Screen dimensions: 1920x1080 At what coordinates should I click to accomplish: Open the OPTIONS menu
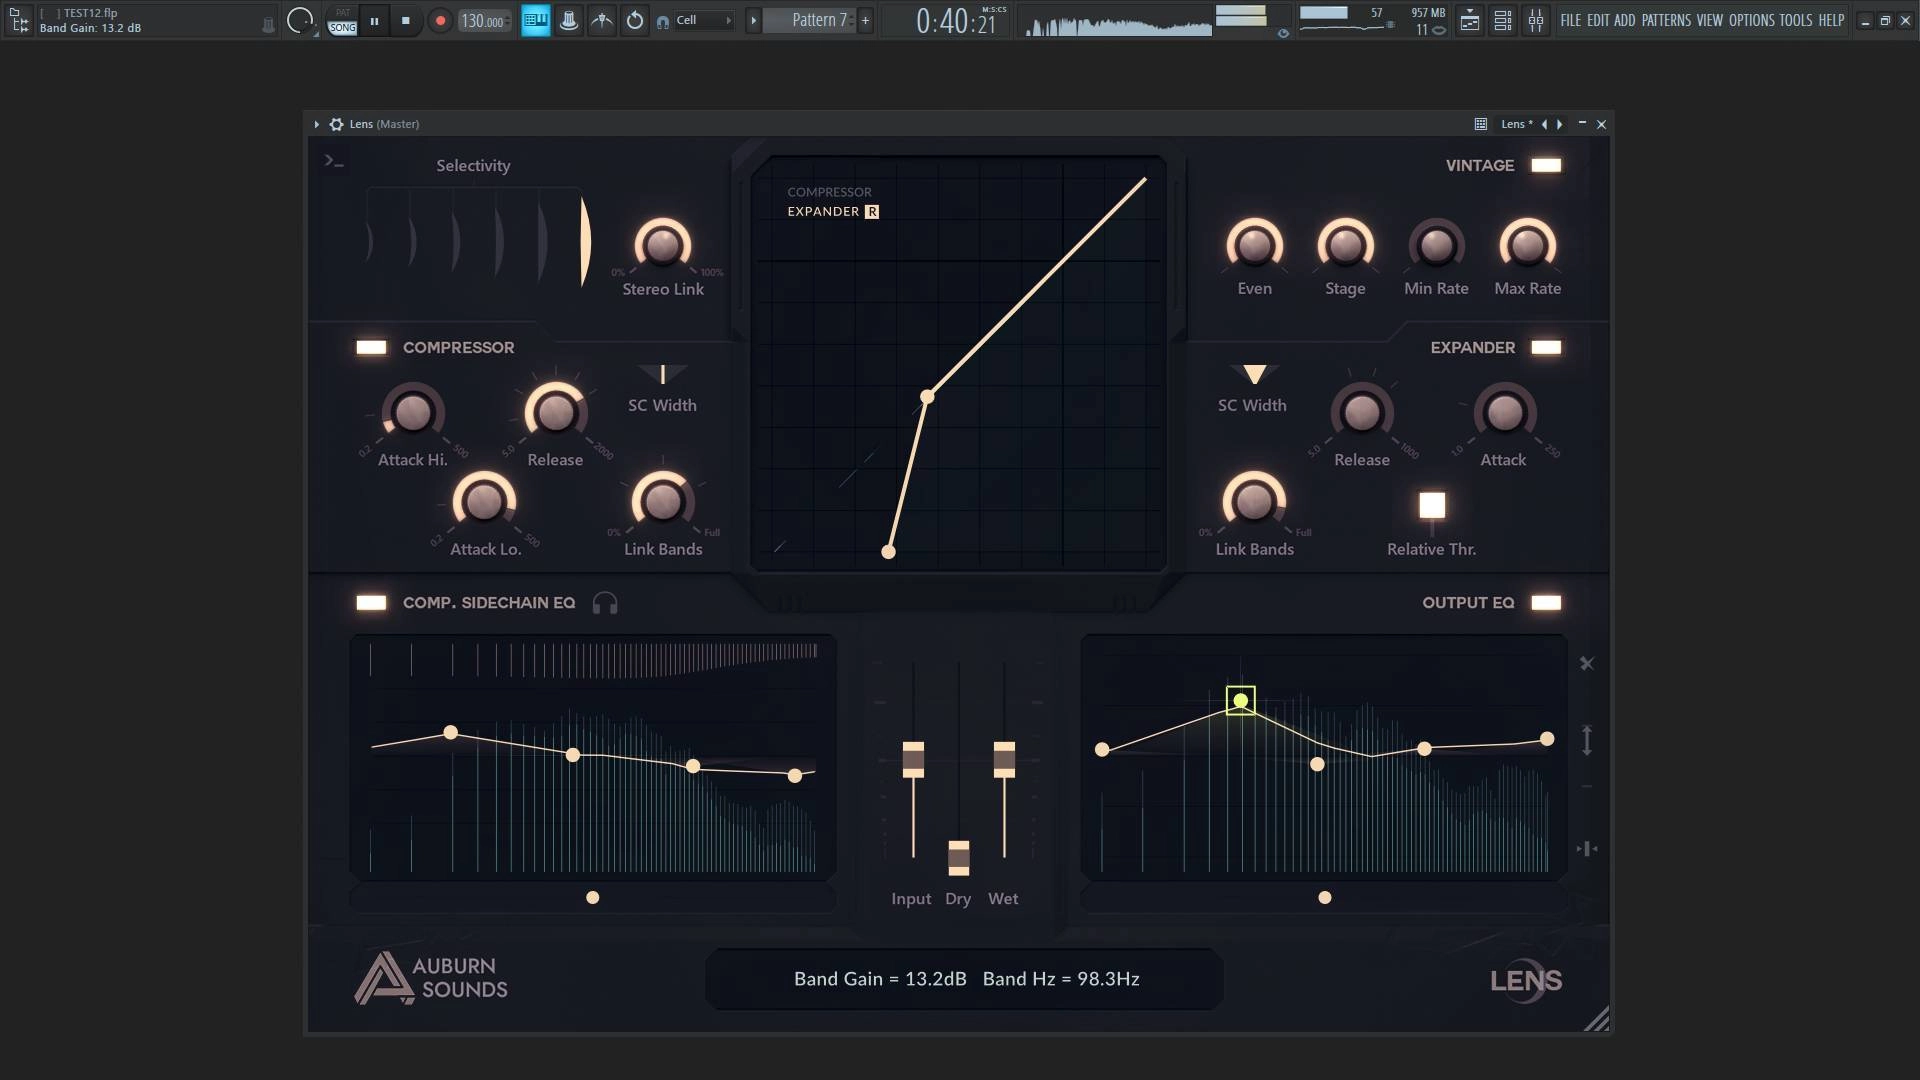click(1752, 20)
